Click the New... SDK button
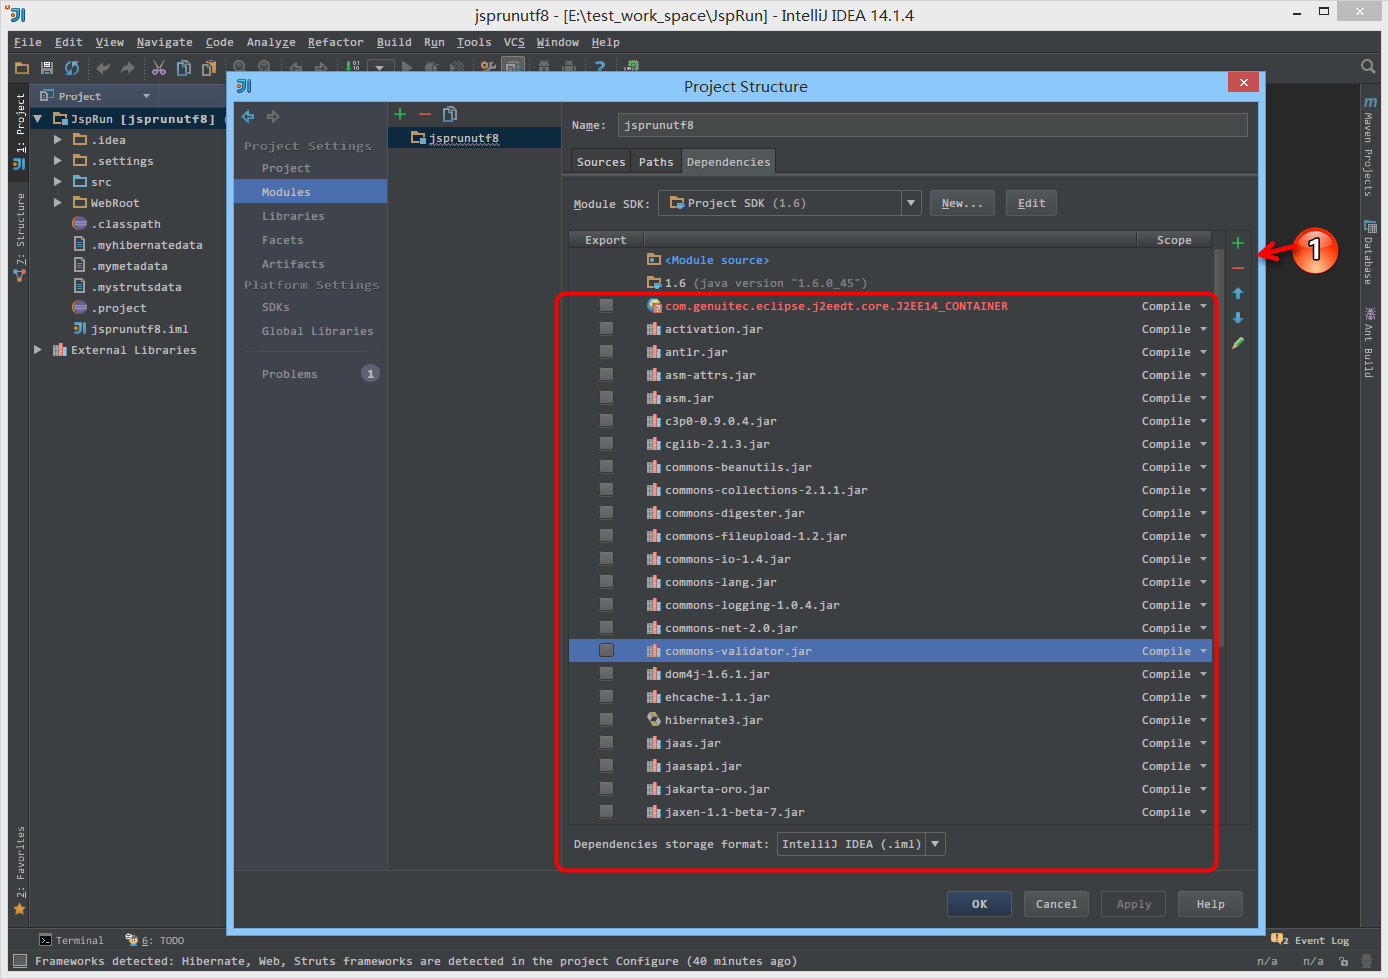This screenshot has height=979, width=1389. (962, 203)
